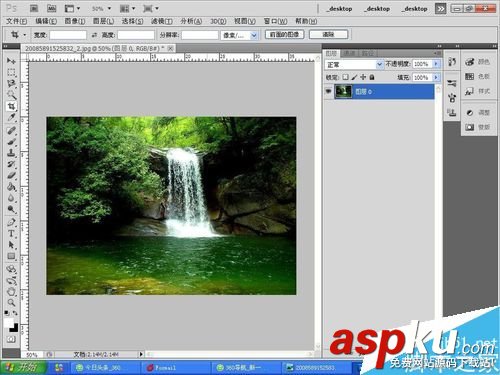Open the screen mode dropdown
The width and height of the screenshot is (500, 375).
(151, 8)
